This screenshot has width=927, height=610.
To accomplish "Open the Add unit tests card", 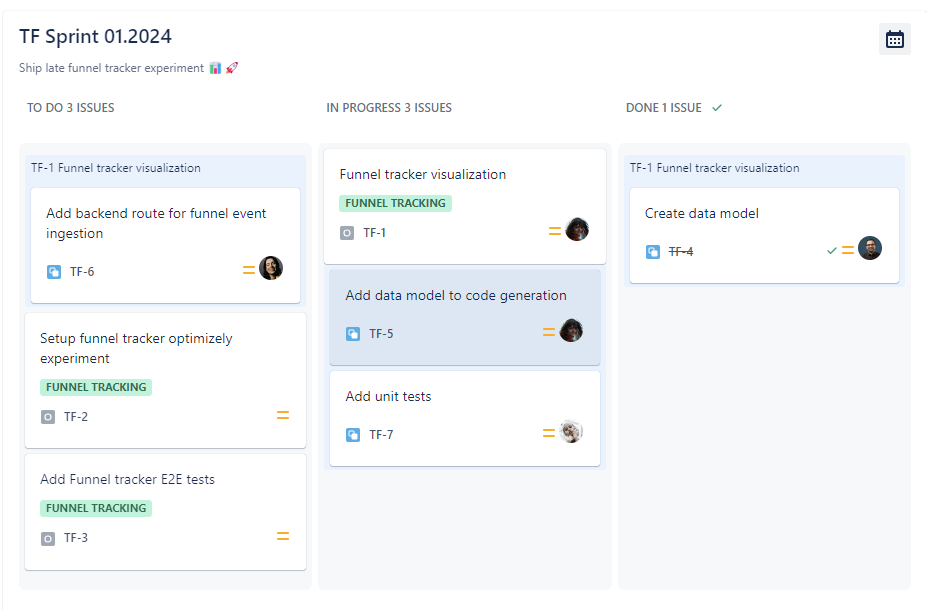I will (x=389, y=397).
